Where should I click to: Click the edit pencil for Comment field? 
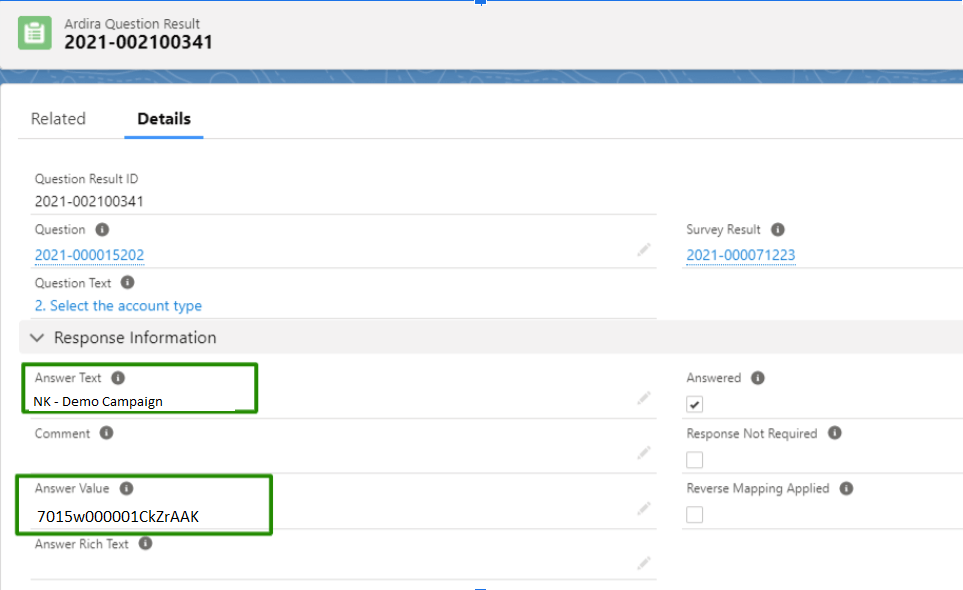click(644, 453)
